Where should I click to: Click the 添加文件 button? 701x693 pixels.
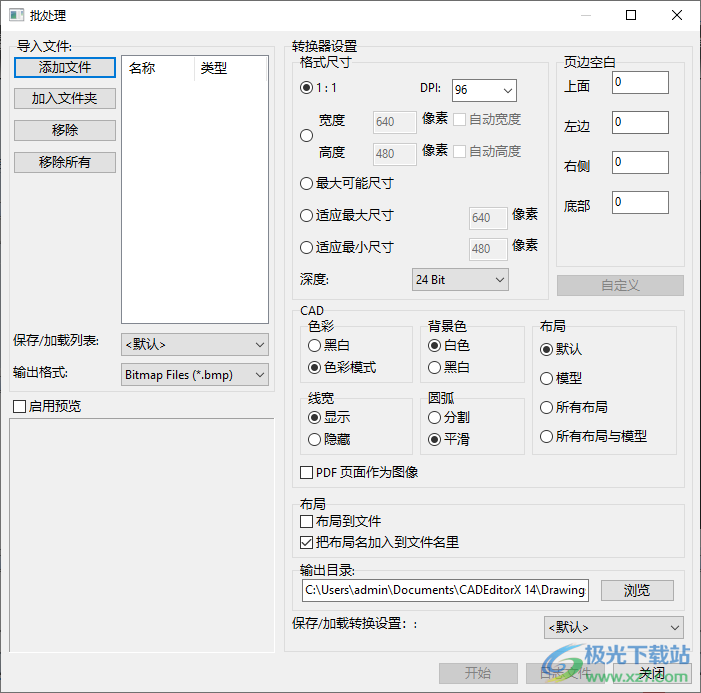tap(65, 68)
